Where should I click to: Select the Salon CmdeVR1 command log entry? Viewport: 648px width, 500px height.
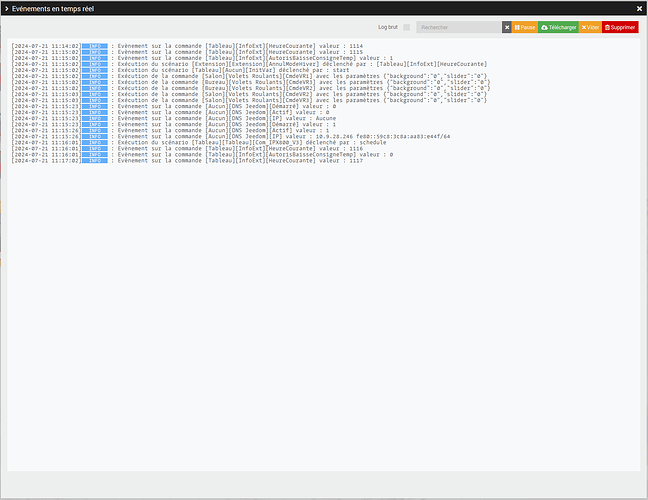point(249,76)
